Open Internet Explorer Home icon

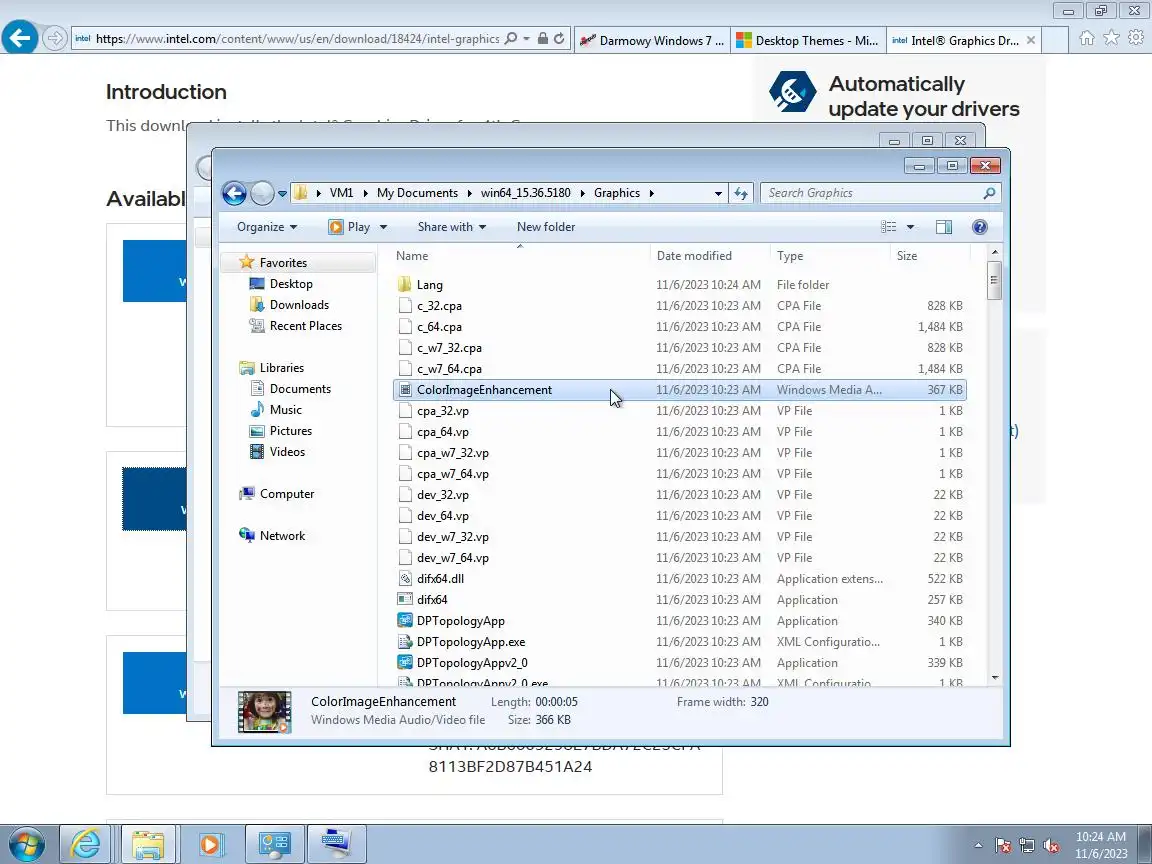pyautogui.click(x=1087, y=38)
